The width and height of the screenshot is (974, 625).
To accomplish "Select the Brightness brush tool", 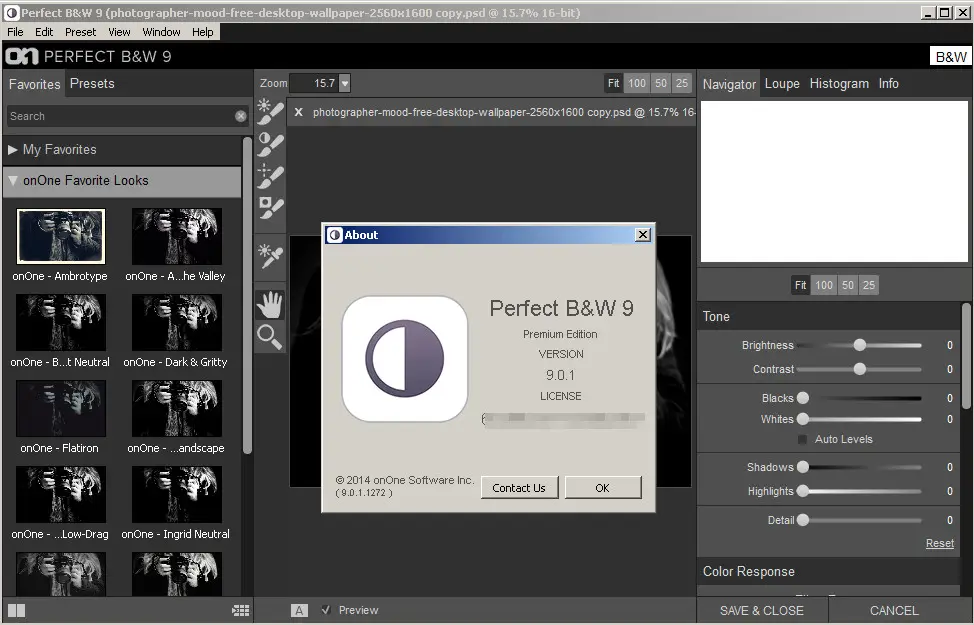I will 270,111.
